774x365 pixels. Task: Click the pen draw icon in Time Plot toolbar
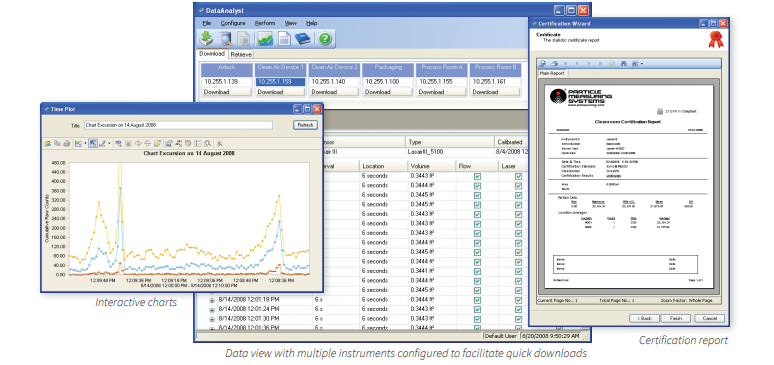coord(102,144)
